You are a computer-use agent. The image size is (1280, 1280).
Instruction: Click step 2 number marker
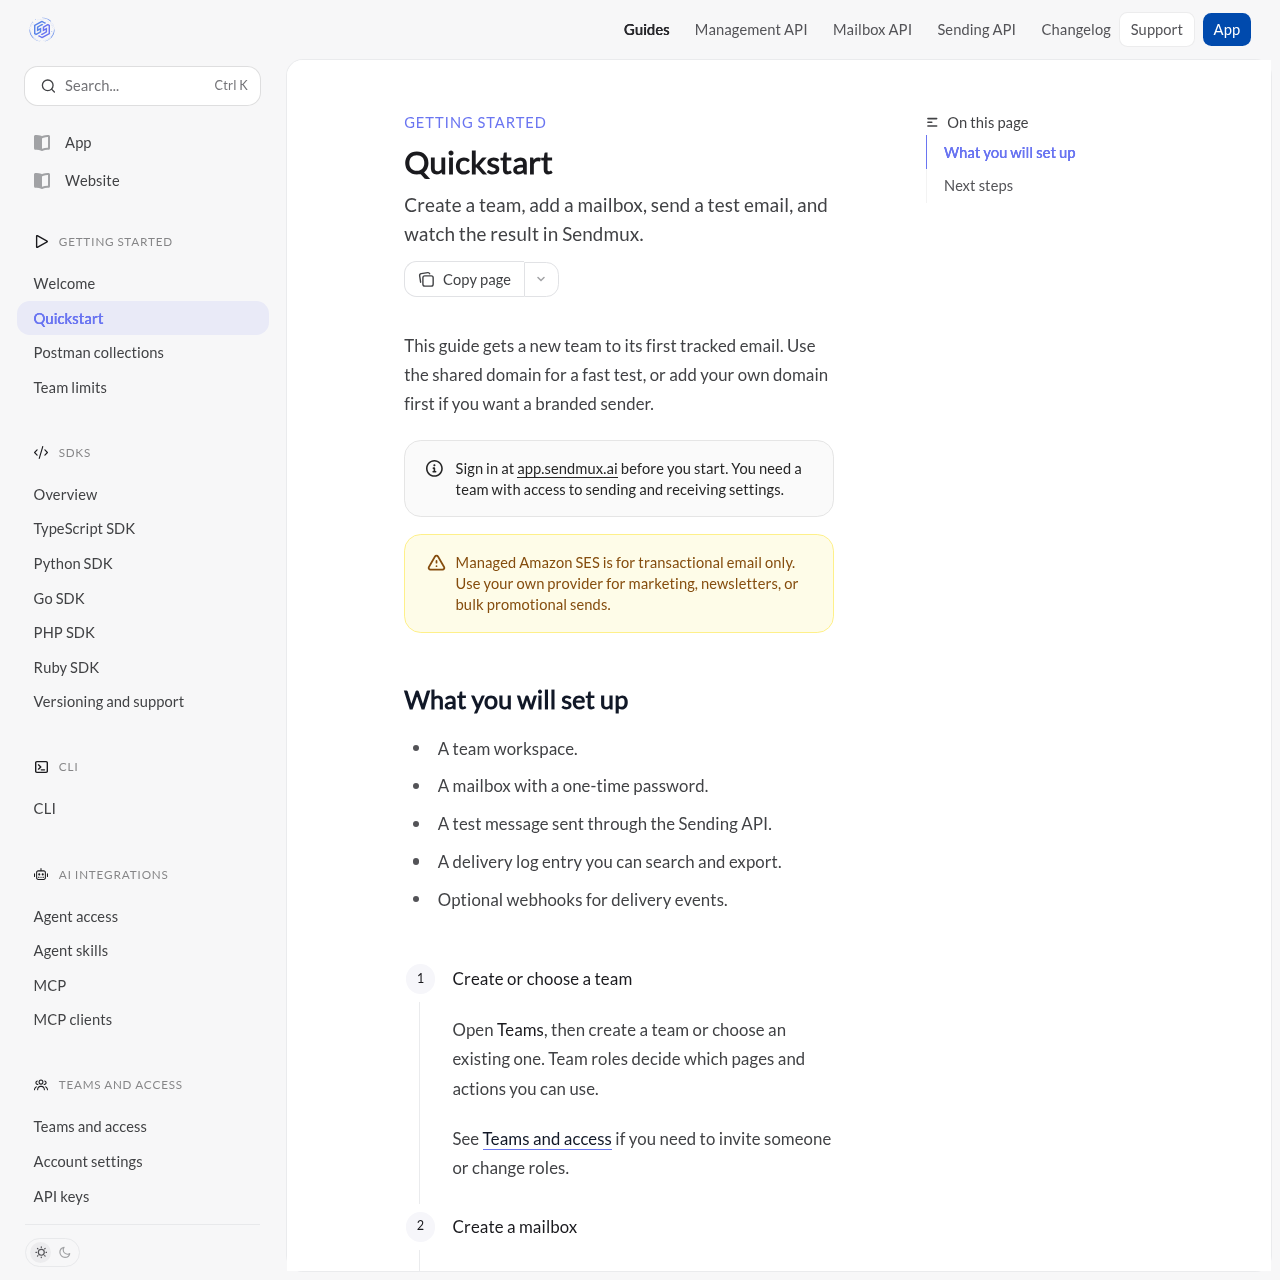420,1226
